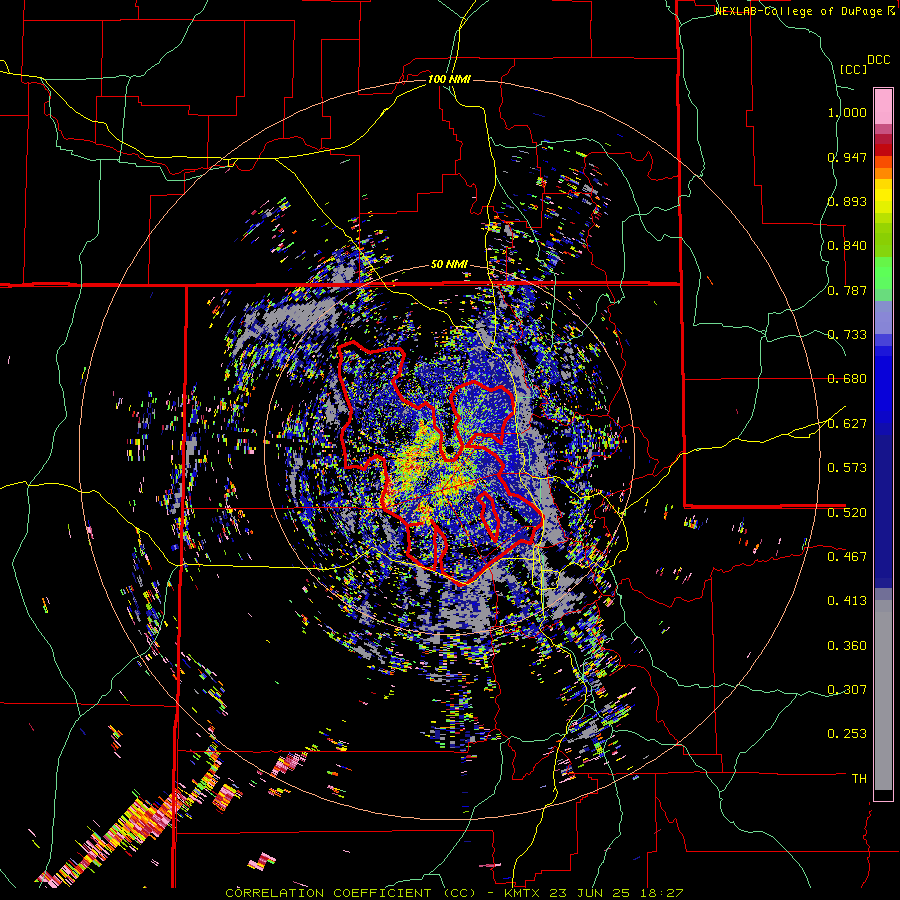Click the 0.627 legend value
900x900 pixels.
847,424
